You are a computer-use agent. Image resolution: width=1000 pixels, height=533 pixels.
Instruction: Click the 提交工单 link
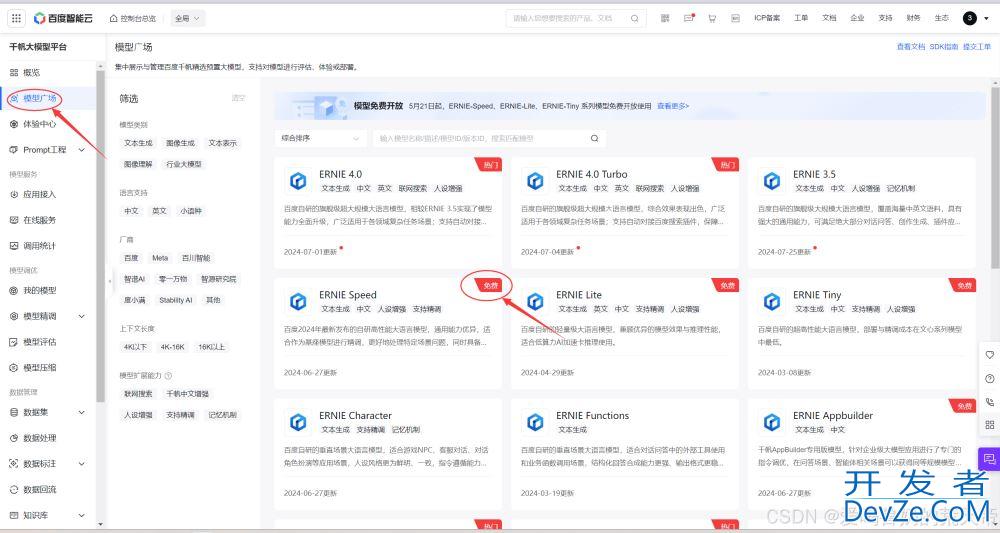(977, 47)
